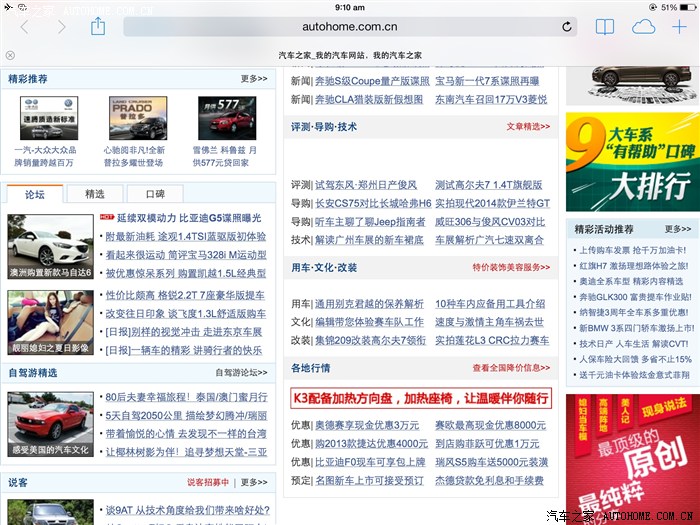Viewport: 700px width, 525px height.
Task: Open link 长安CS75对比长城哈弗H6
Action: point(373,204)
